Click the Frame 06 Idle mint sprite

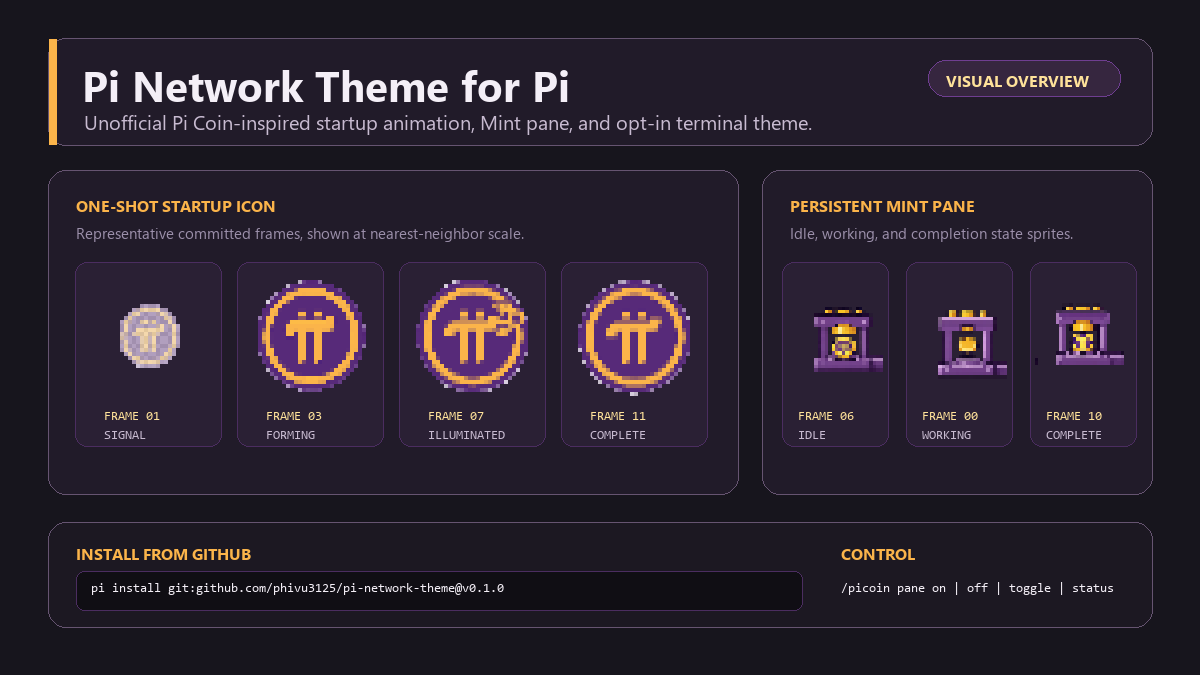pos(846,340)
